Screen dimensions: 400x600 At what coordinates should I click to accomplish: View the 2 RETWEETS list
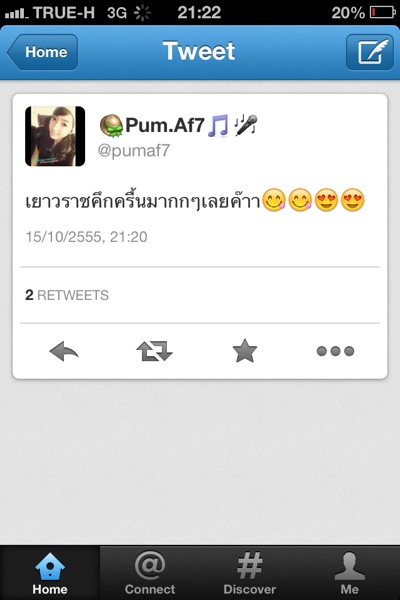point(67,295)
